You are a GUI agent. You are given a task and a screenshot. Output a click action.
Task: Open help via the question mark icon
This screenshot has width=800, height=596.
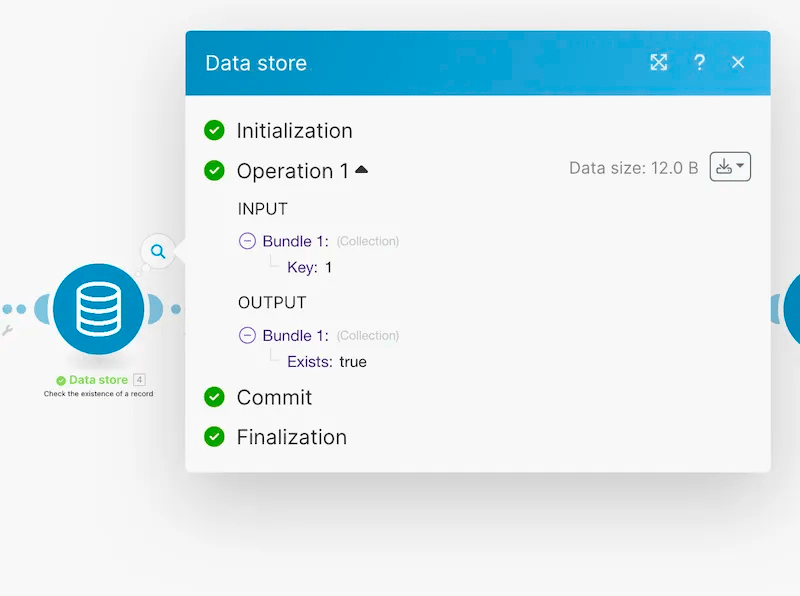pos(700,62)
